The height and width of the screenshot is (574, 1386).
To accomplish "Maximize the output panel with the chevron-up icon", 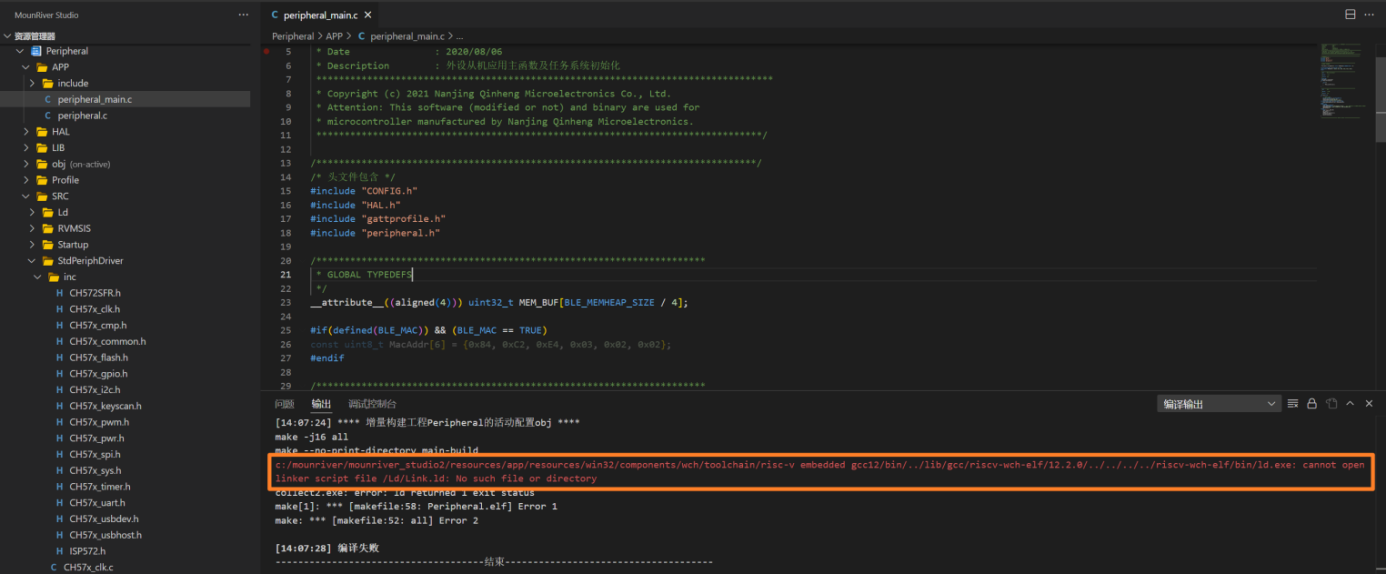I will coord(1350,403).
